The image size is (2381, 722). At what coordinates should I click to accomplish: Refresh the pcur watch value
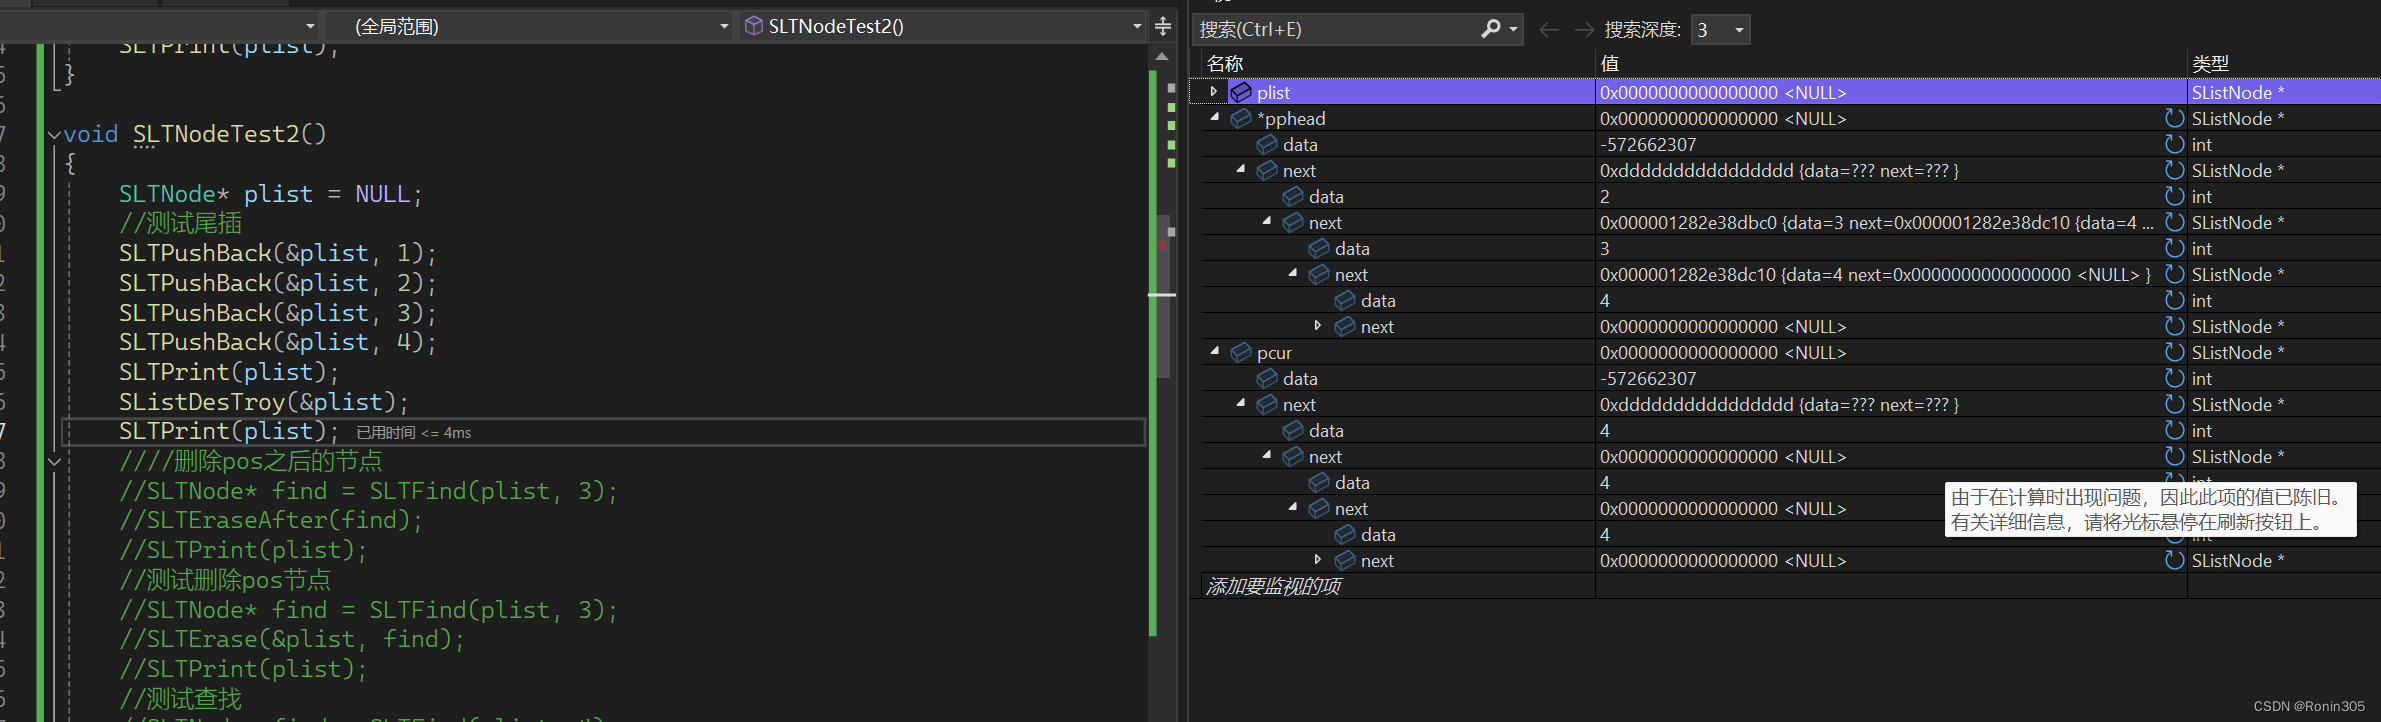pos(2174,352)
